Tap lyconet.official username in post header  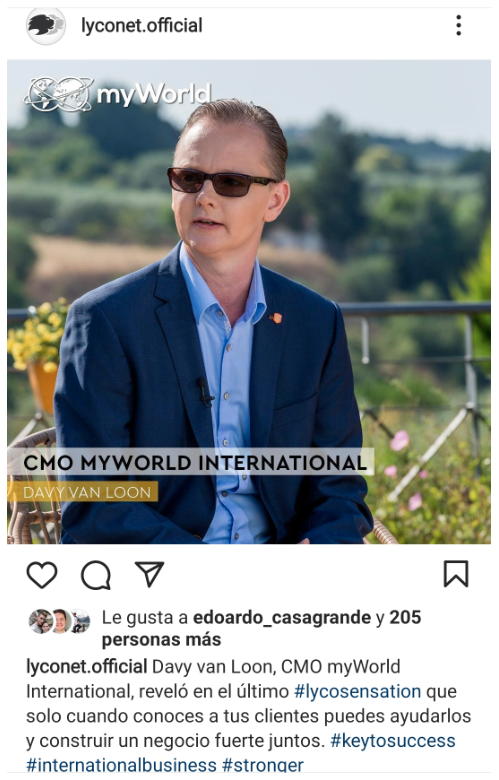tap(142, 25)
